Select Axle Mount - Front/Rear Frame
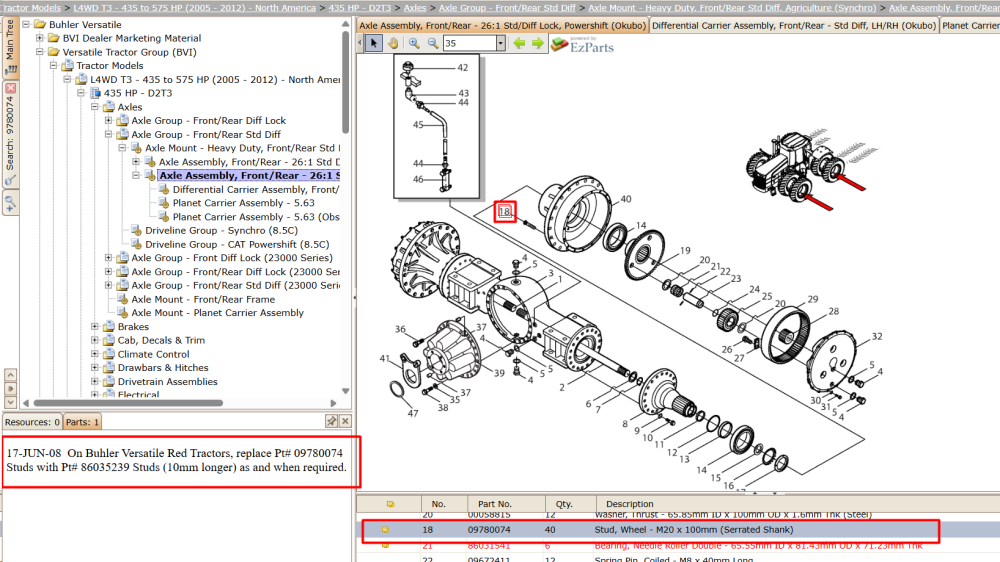 pos(203,299)
